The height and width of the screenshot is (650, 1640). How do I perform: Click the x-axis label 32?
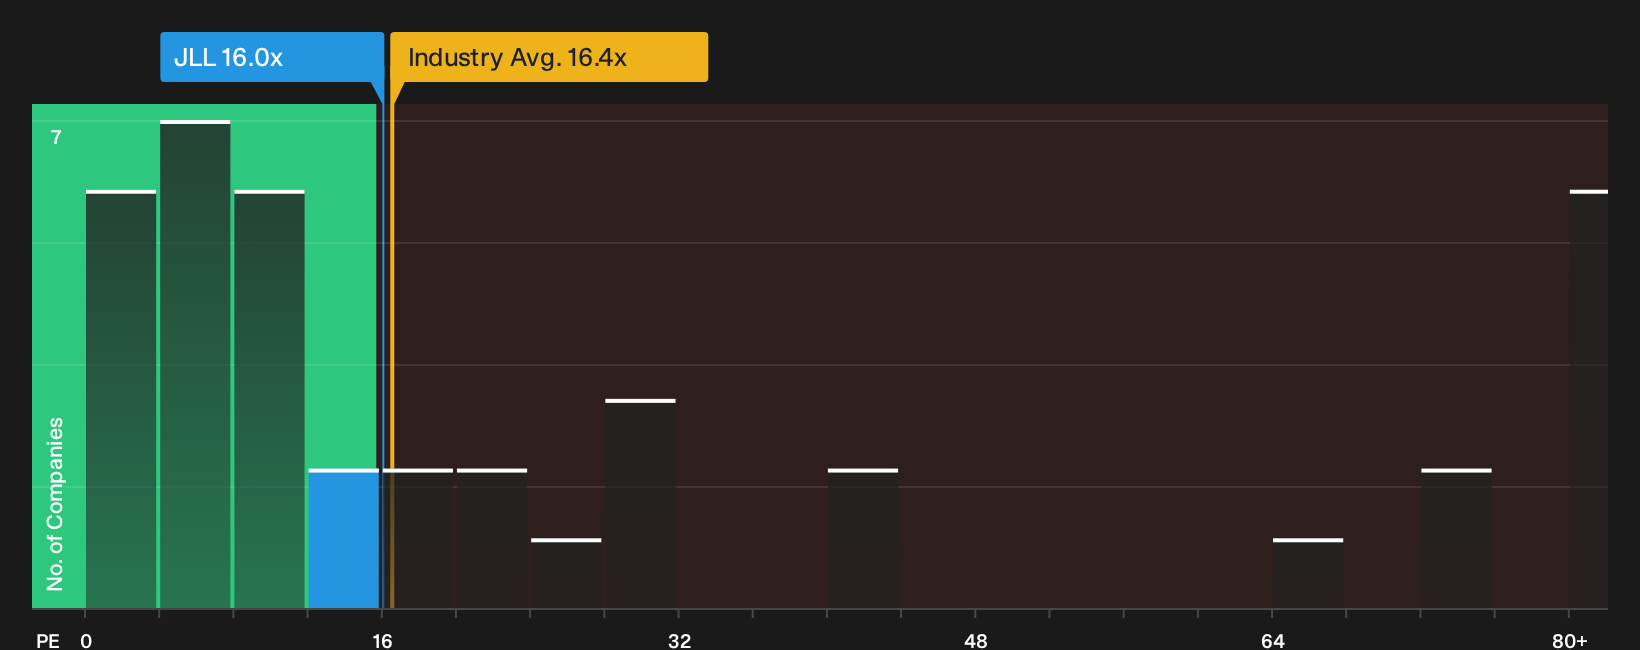679,640
